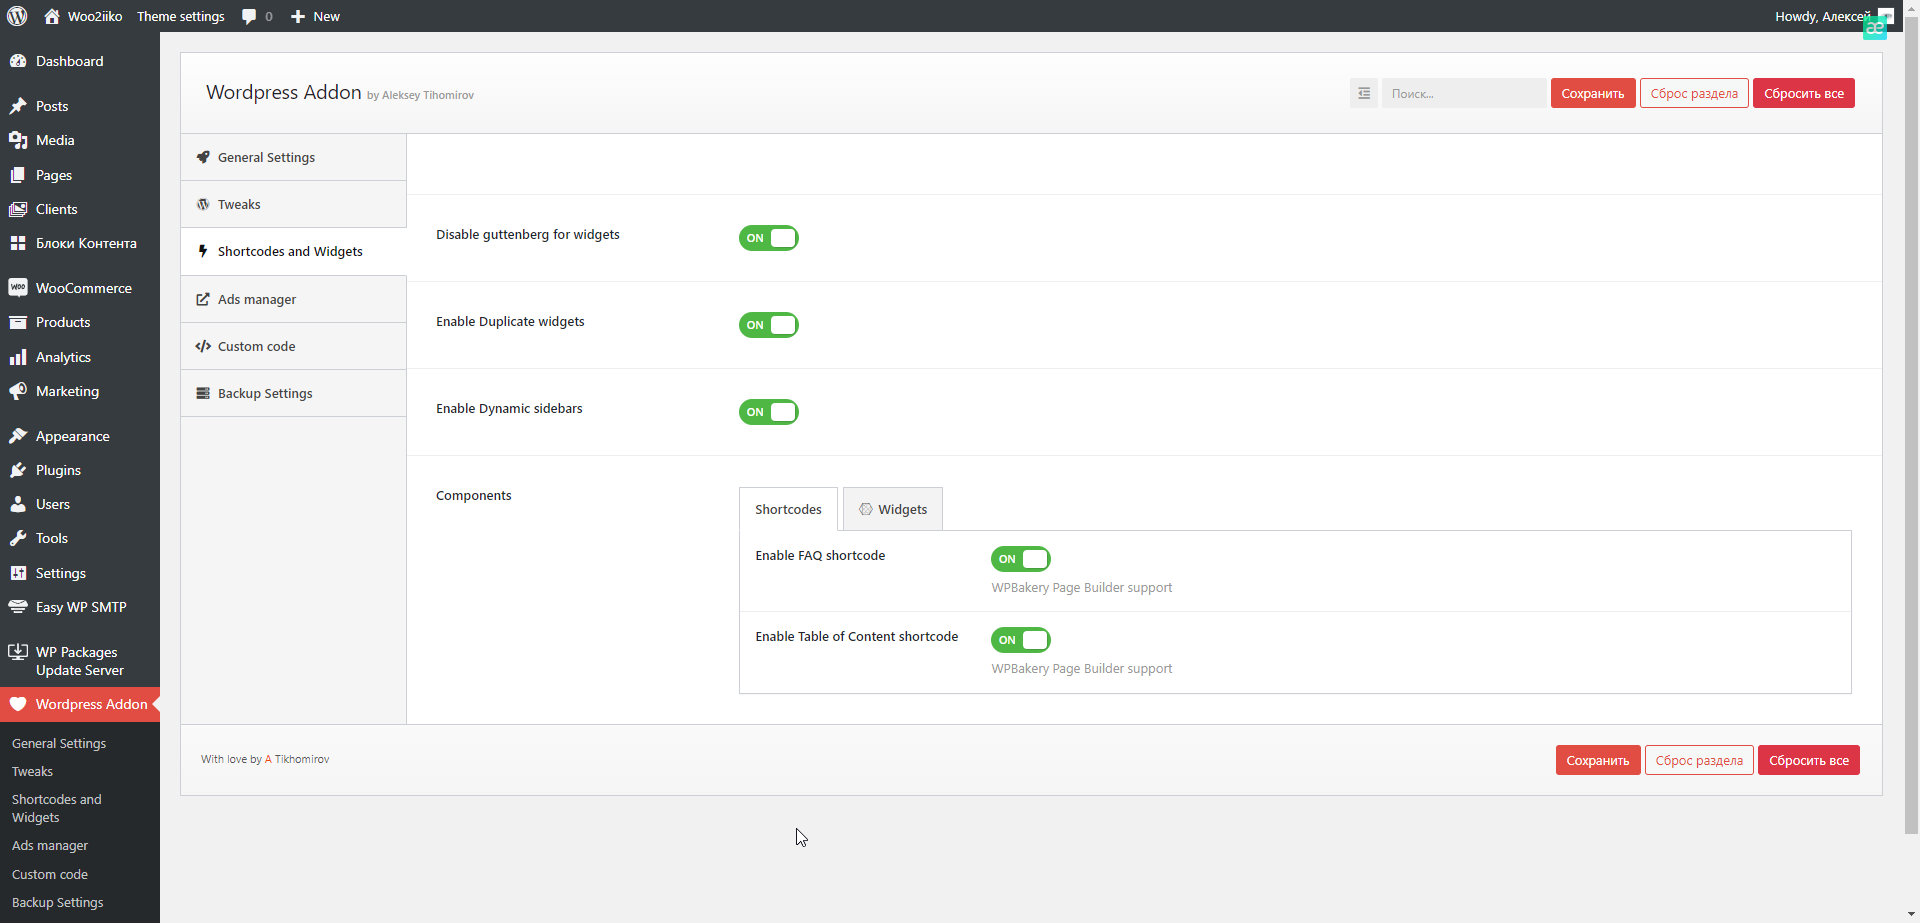Click the Dashboard gauge icon
The height and width of the screenshot is (923, 1920).
pyautogui.click(x=18, y=61)
